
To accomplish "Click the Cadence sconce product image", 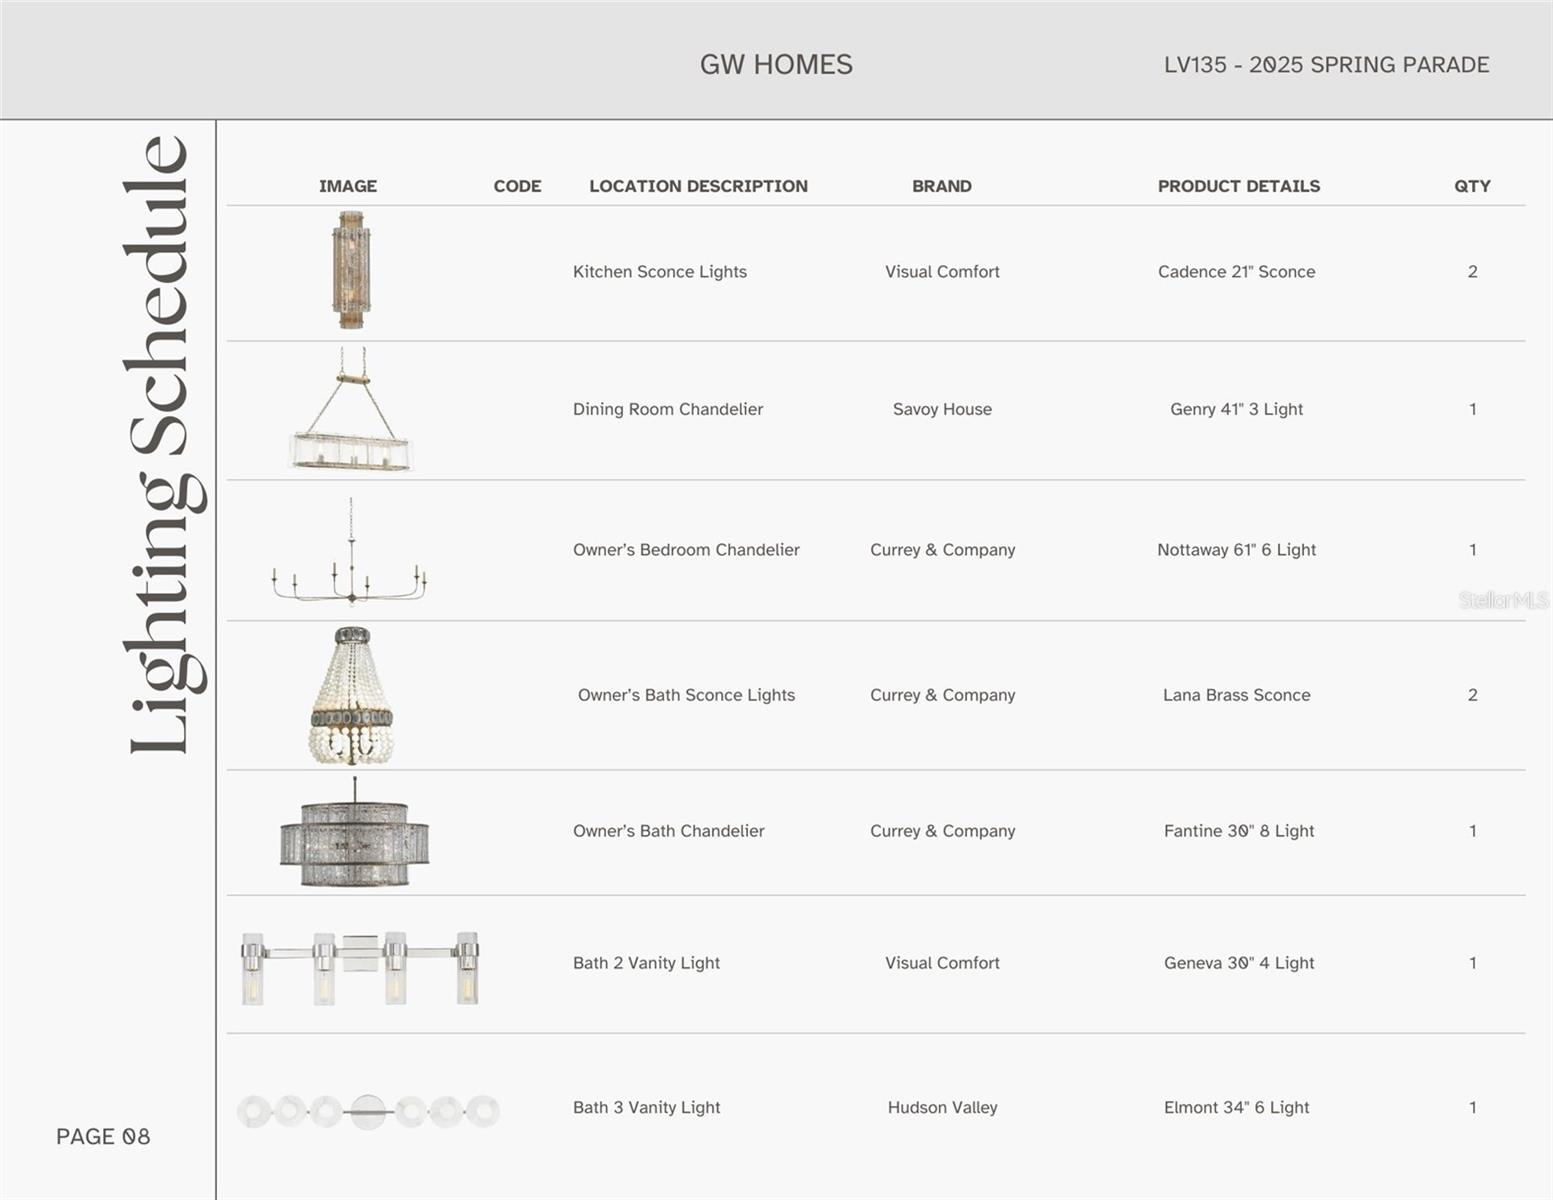I will pyautogui.click(x=351, y=270).
